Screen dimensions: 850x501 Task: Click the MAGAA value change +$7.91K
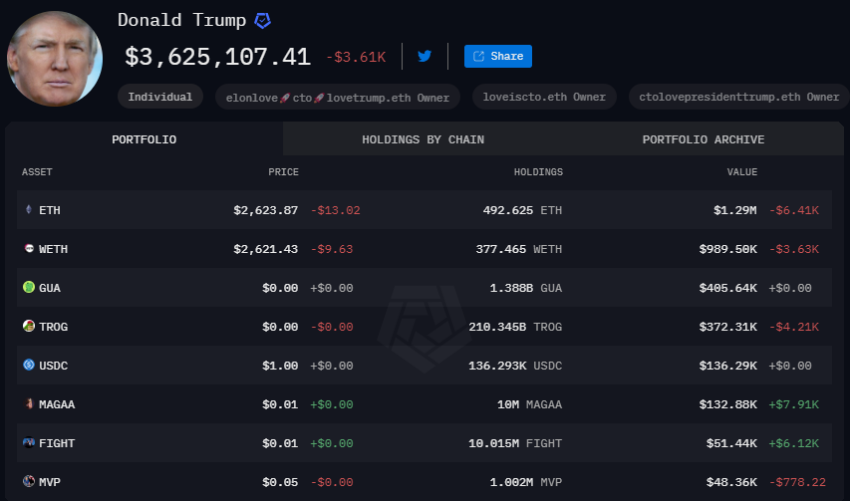pyautogui.click(x=794, y=404)
